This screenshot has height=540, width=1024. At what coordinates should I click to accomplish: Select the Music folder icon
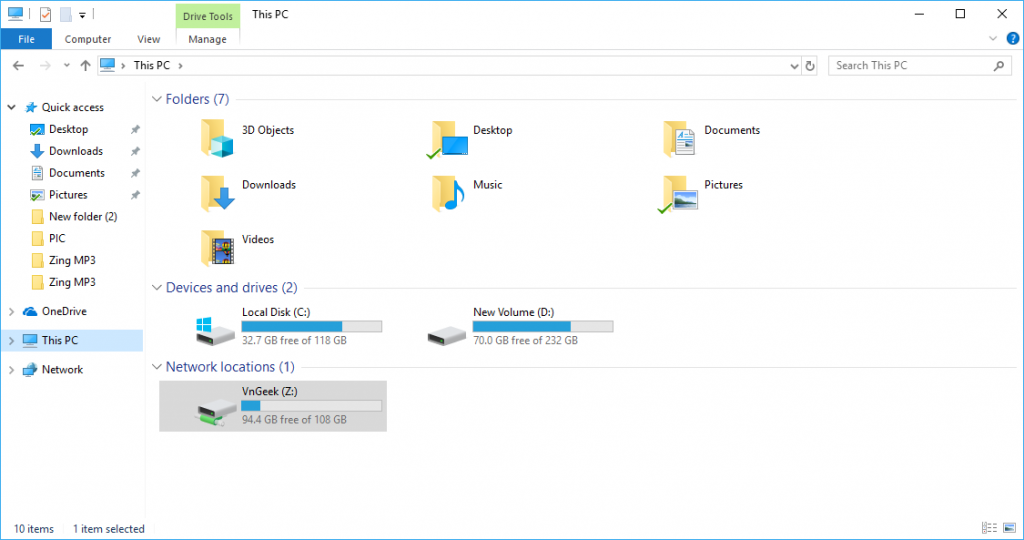(x=448, y=193)
